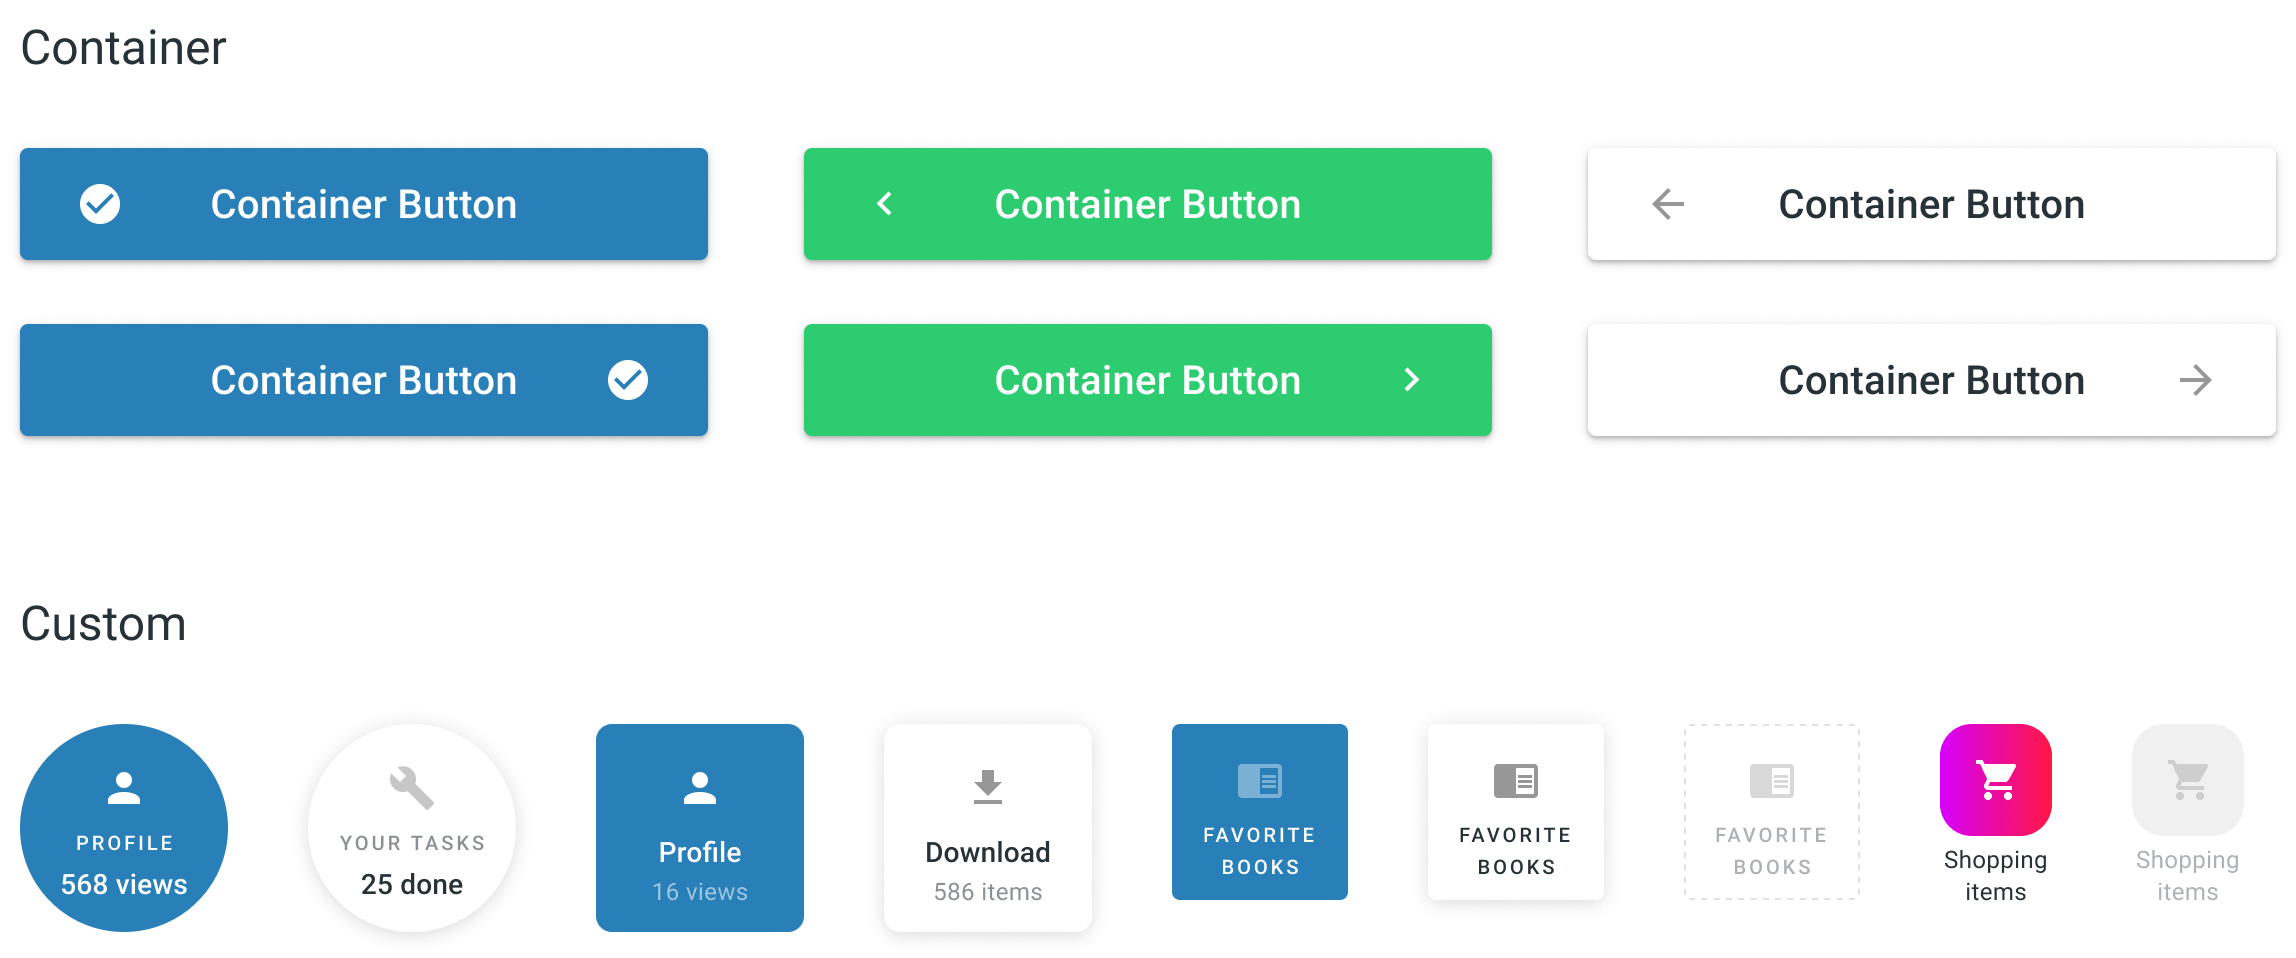Click the checkmark icon on right-aligned blue button
2296x958 pixels.
[x=628, y=380]
